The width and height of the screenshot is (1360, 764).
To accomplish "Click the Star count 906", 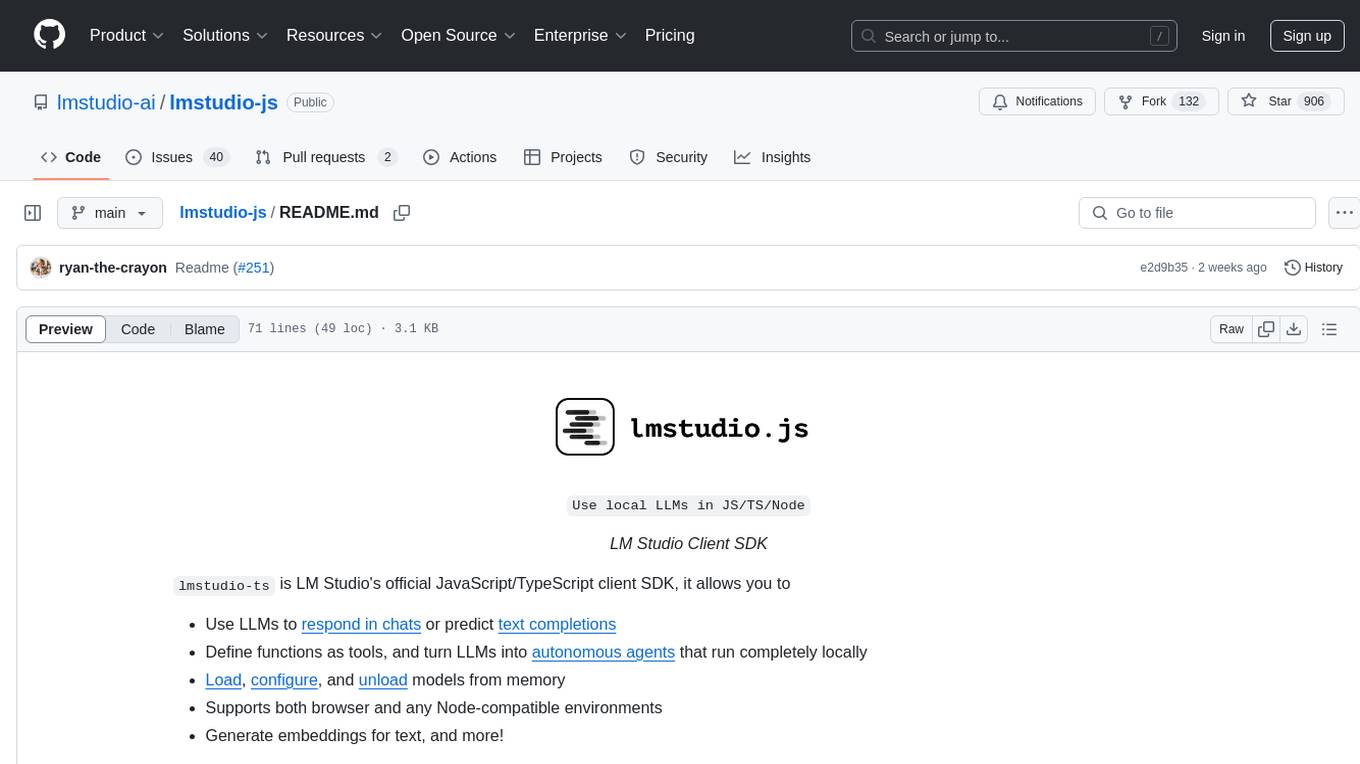I will pyautogui.click(x=1314, y=102).
